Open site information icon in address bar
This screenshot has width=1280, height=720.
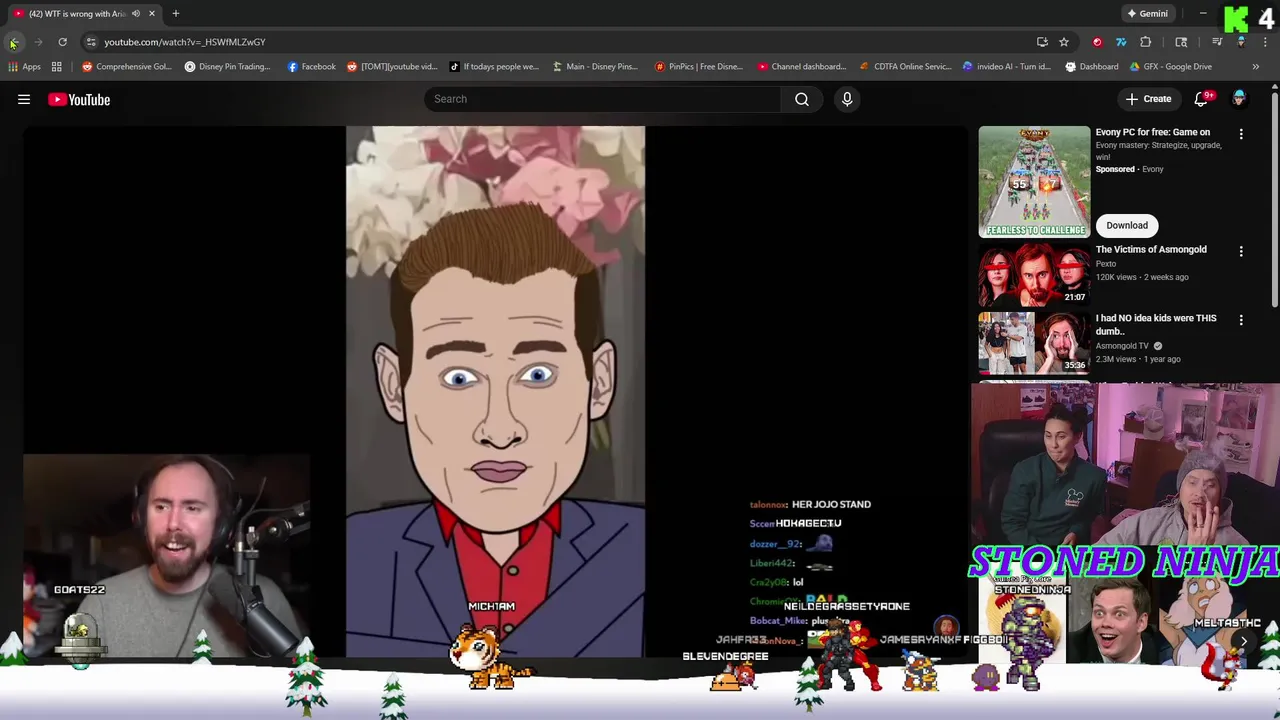click(x=91, y=42)
